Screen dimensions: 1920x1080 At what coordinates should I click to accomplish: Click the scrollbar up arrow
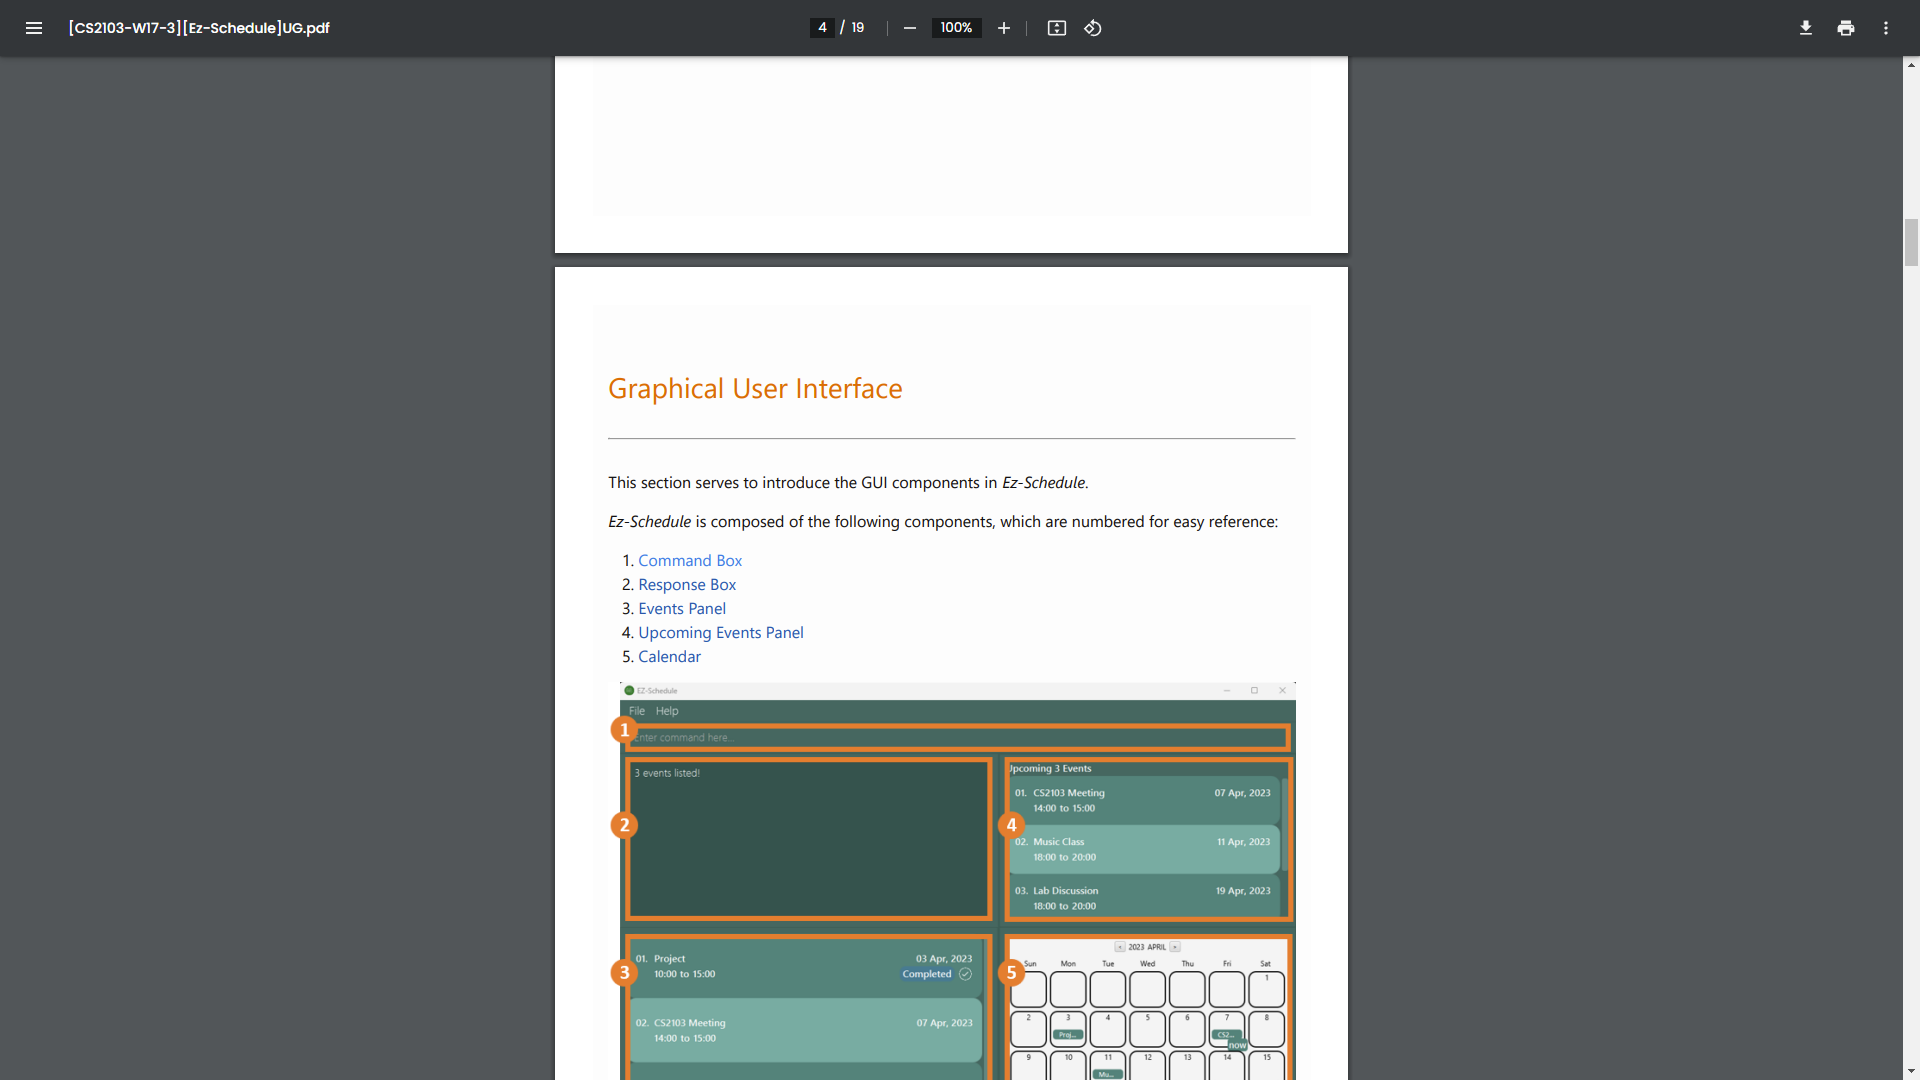pyautogui.click(x=1911, y=65)
